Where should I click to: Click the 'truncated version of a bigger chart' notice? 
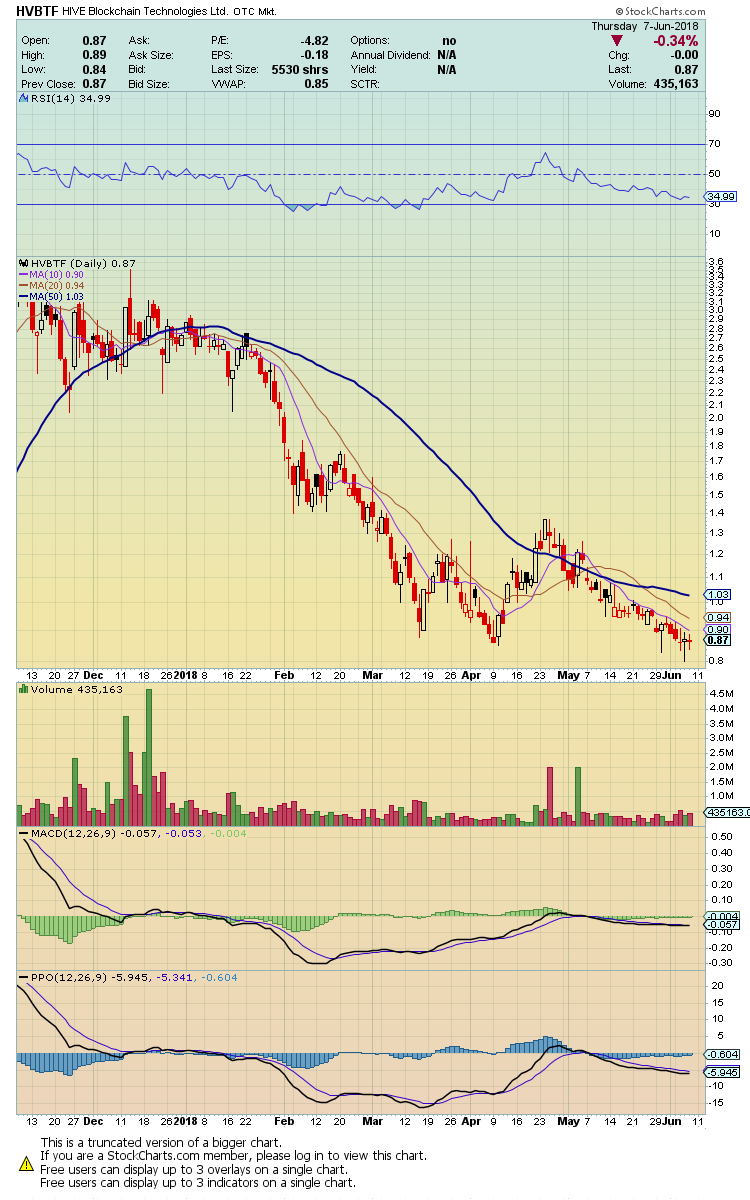pos(159,1142)
